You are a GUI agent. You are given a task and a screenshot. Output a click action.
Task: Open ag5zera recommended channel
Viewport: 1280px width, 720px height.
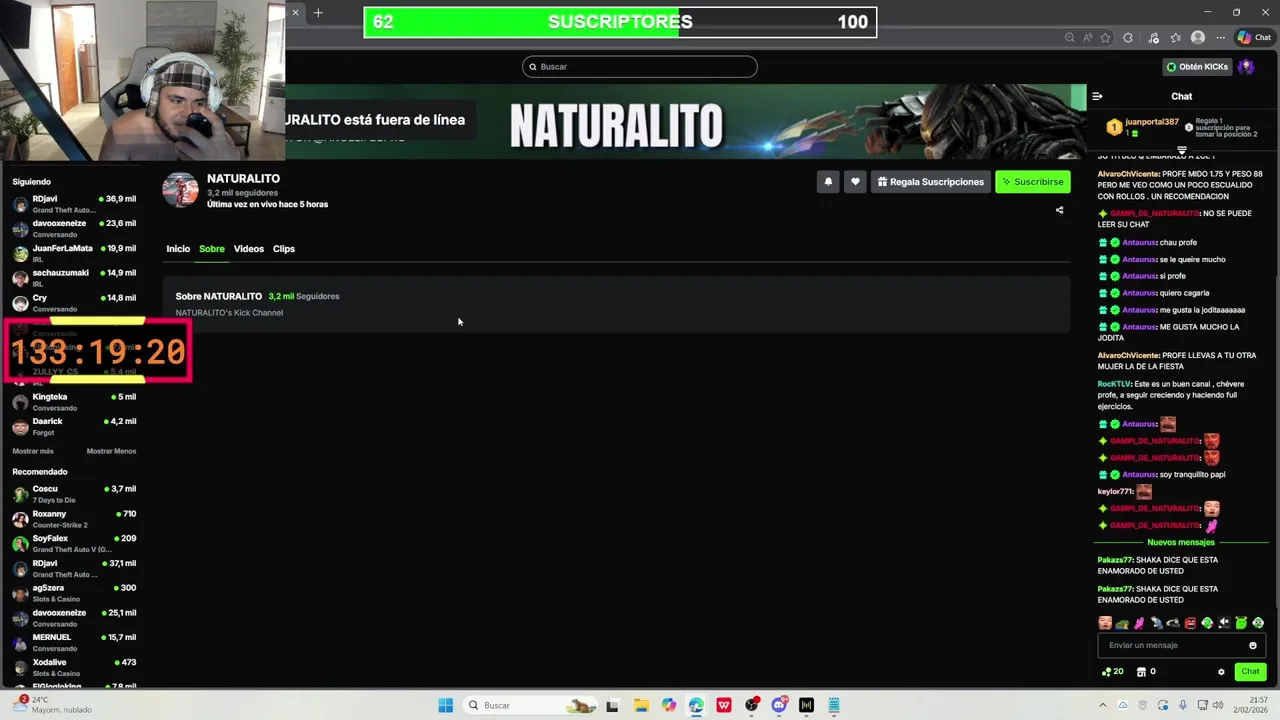74,593
